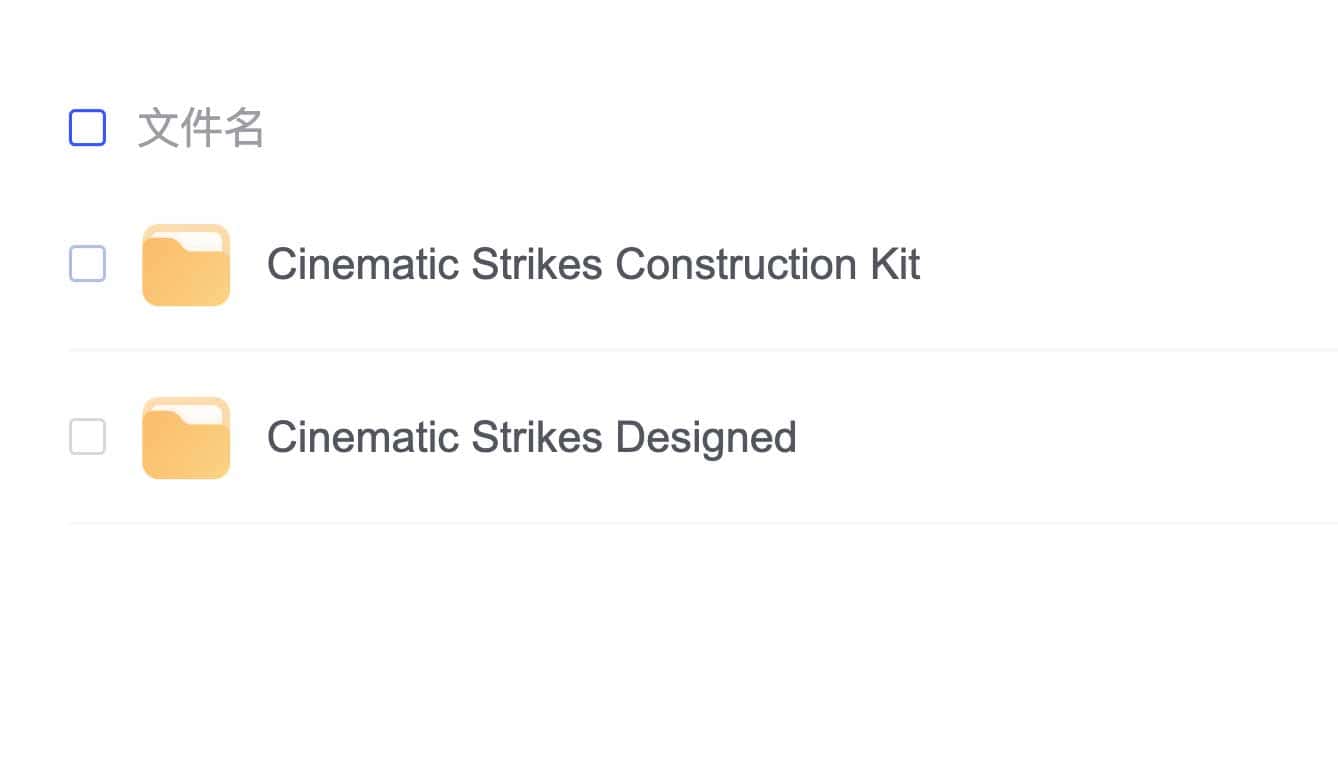Screen dimensions: 1338x780
Task: Click the text 'Cinematic Strikes Designed'
Action: click(531, 438)
